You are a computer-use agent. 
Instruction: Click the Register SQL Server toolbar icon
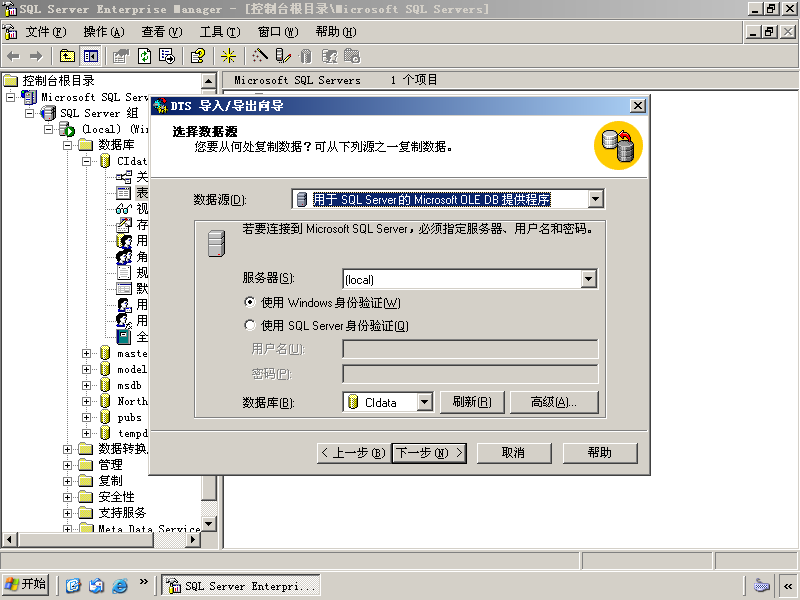coord(283,56)
